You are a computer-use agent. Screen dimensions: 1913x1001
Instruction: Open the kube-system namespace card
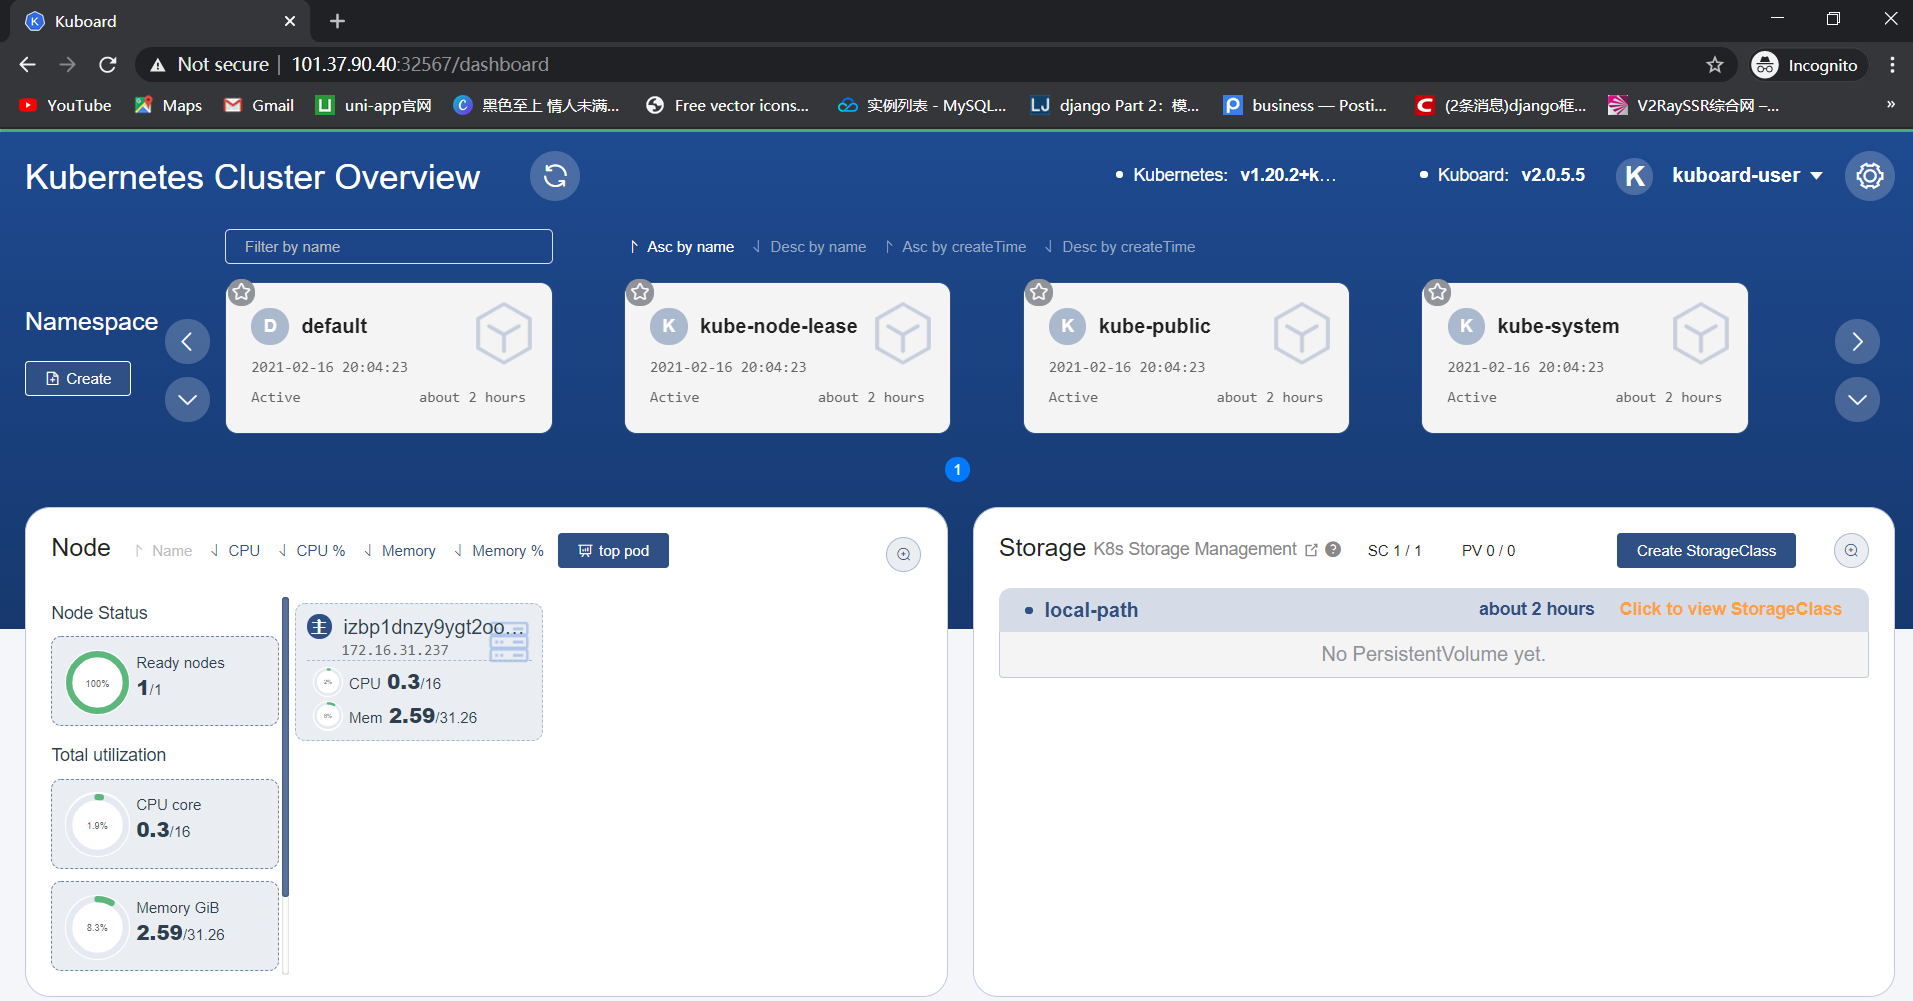pos(1585,358)
